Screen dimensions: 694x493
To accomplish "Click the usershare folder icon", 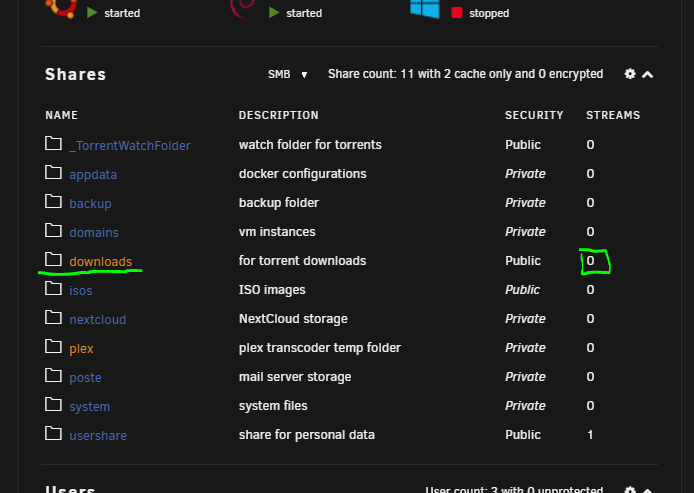I will click(x=54, y=433).
